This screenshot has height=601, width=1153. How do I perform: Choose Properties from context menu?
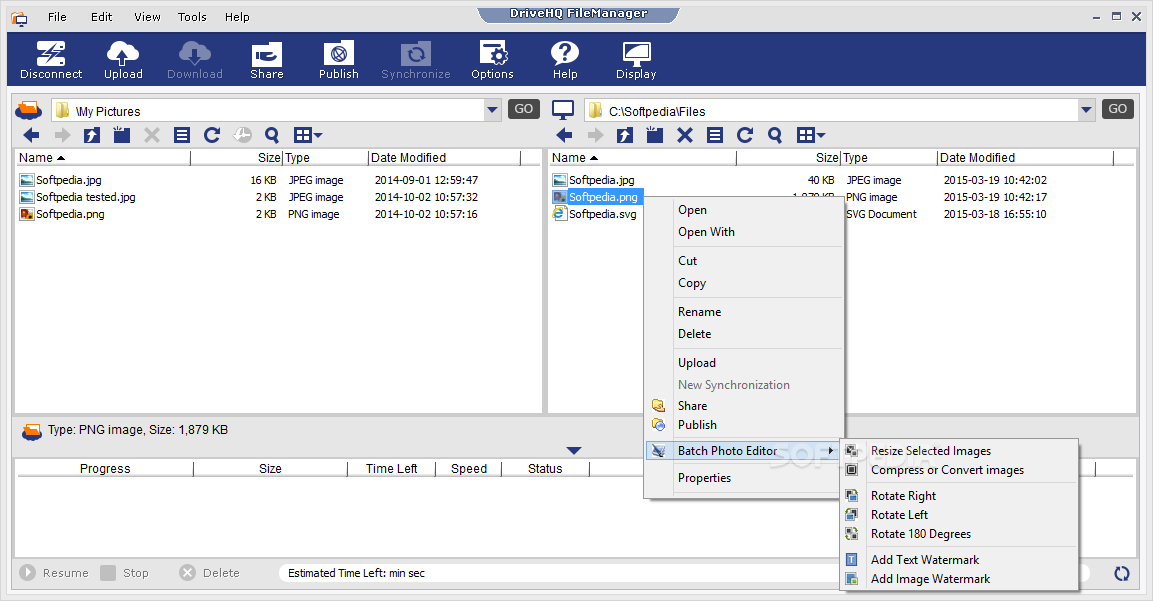[x=704, y=478]
